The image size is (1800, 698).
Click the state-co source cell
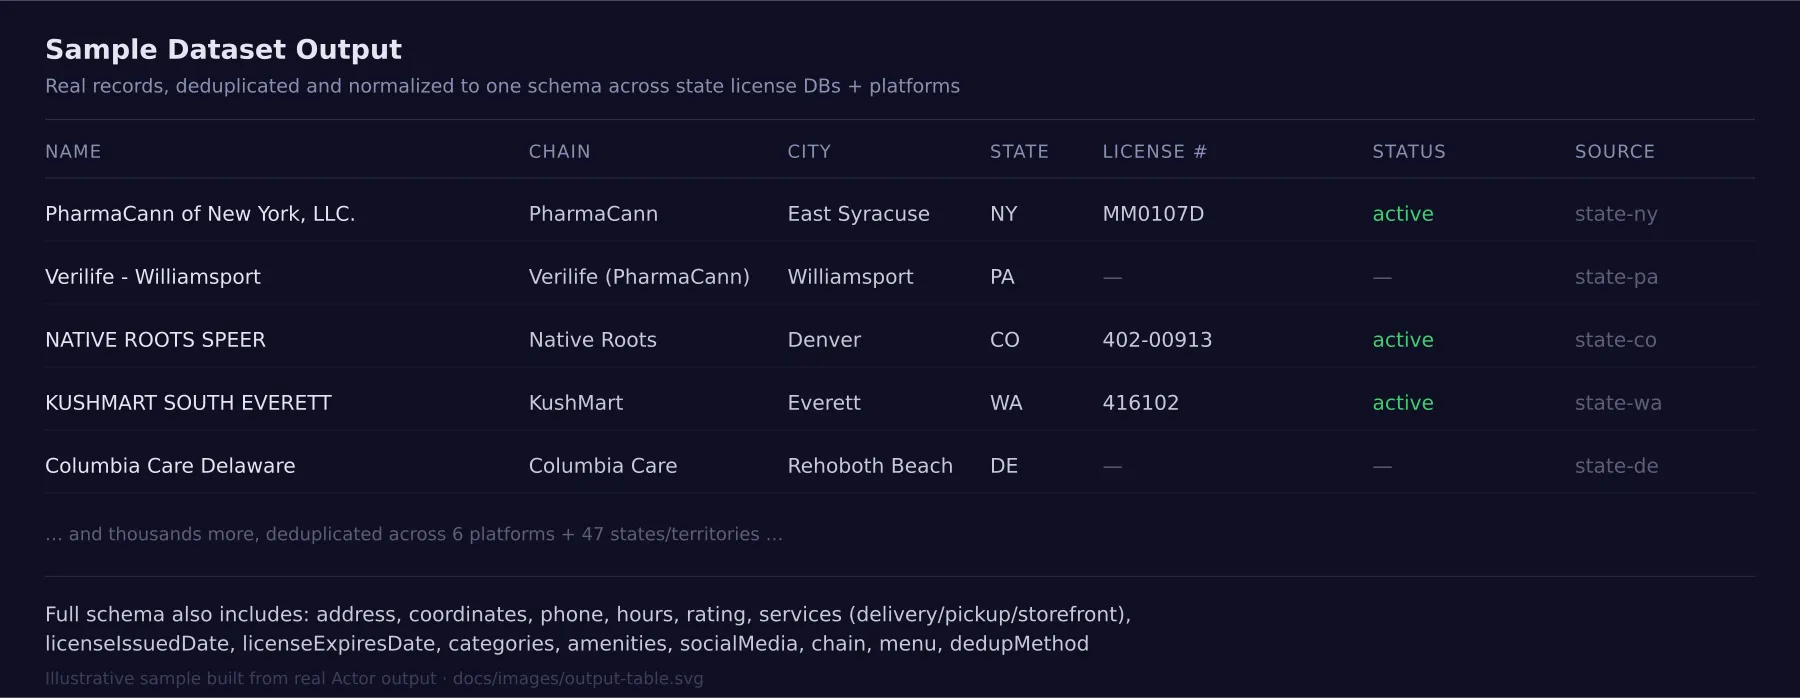click(1616, 340)
